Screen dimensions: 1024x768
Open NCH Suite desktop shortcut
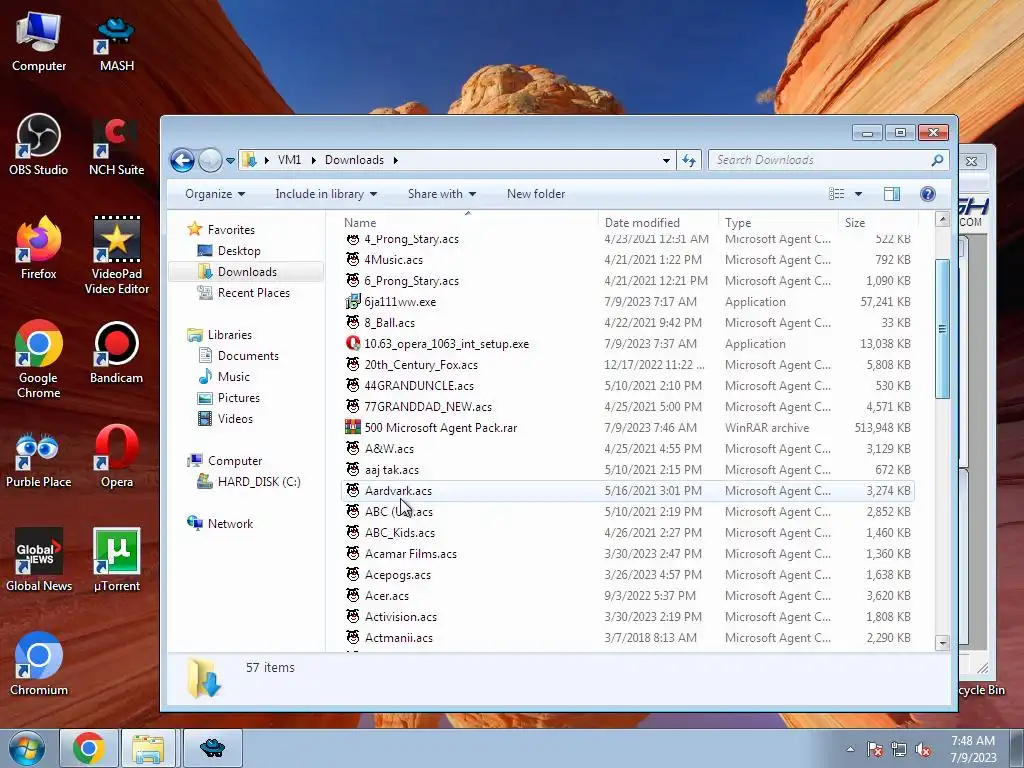(116, 147)
